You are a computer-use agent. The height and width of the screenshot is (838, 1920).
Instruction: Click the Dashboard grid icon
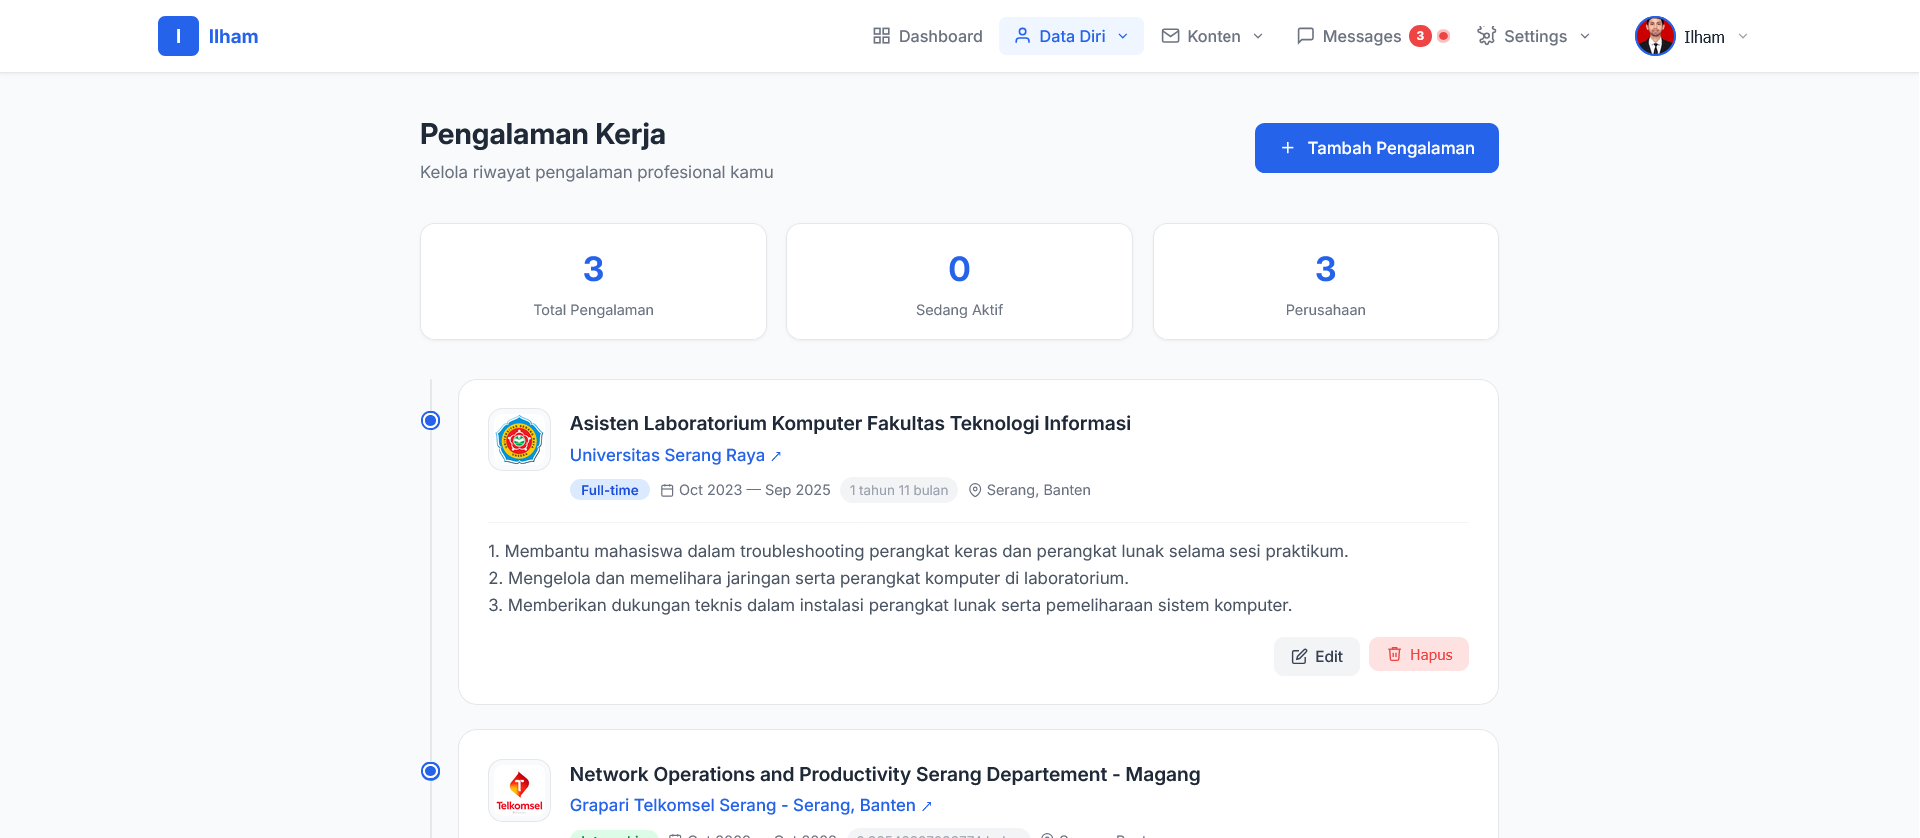(881, 36)
